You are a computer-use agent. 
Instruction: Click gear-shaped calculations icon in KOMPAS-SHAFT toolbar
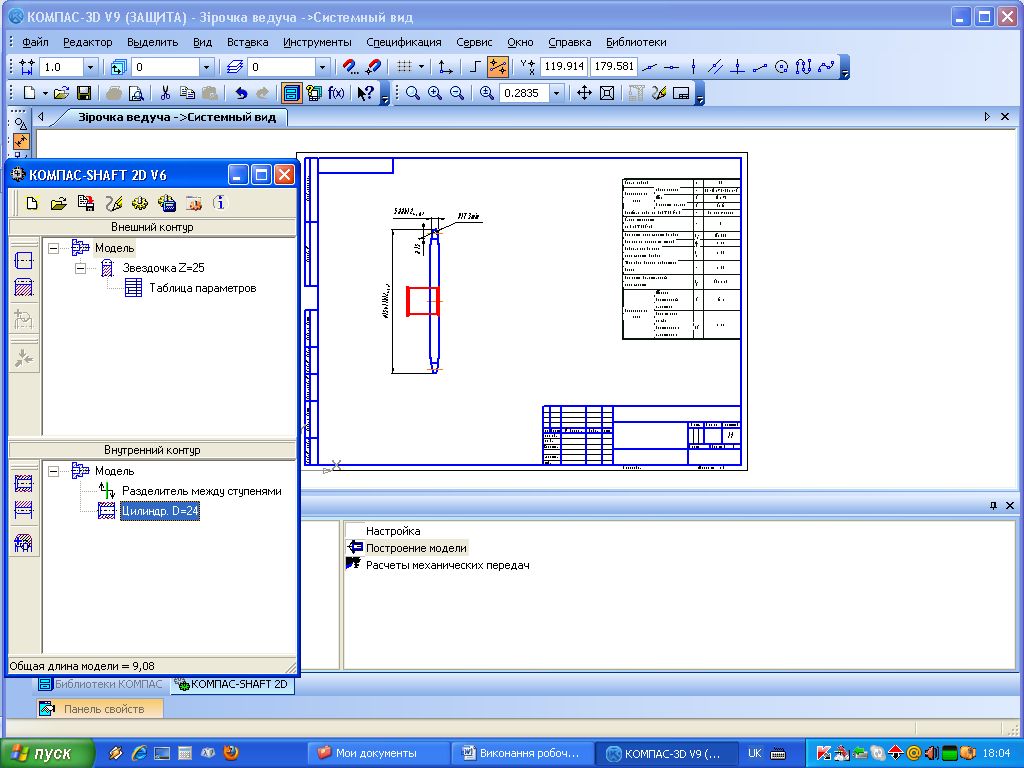point(140,203)
